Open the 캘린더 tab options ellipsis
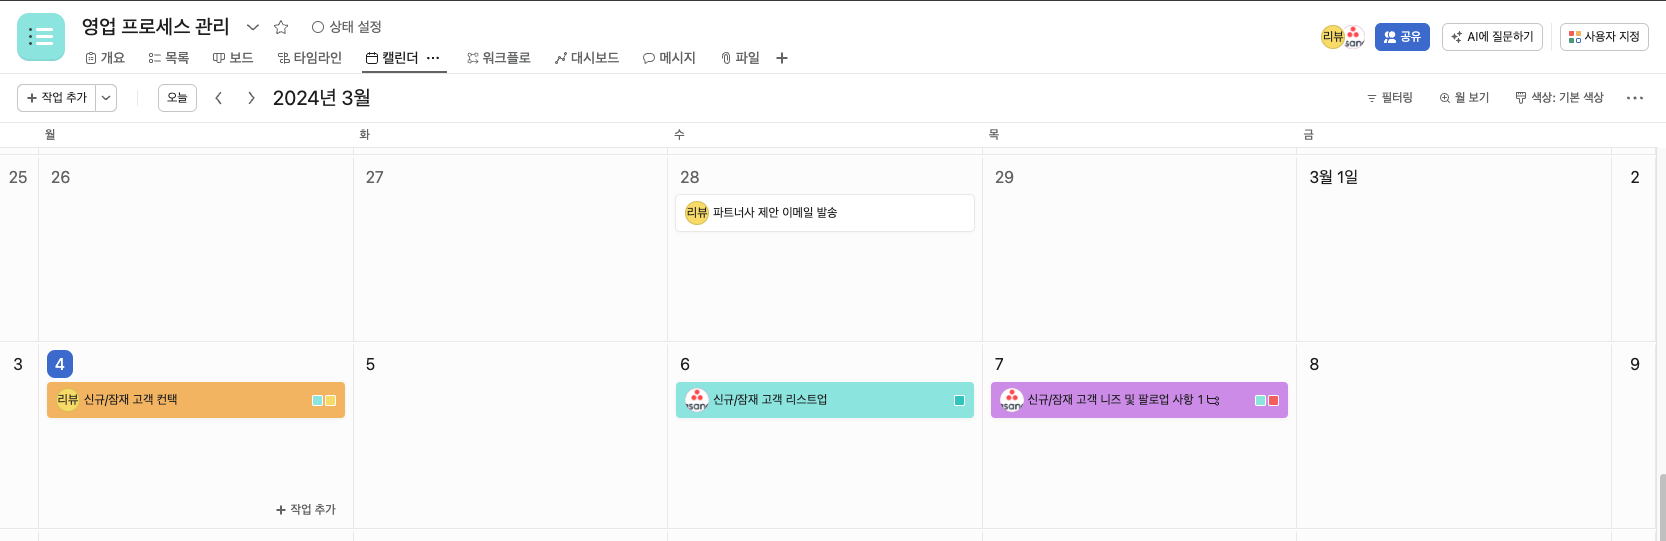This screenshot has height=541, width=1666. tap(433, 58)
